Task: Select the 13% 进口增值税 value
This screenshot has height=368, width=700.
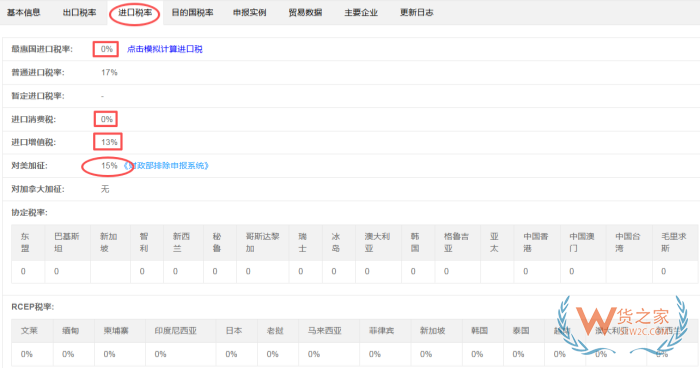Action: pos(109,142)
